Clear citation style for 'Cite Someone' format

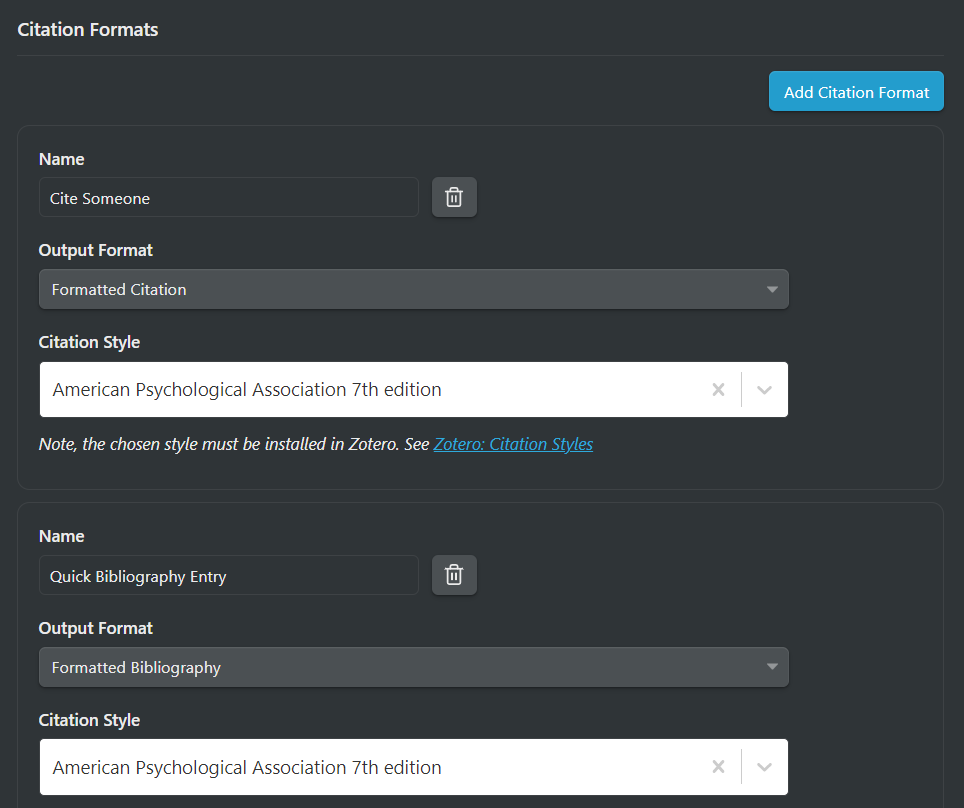click(718, 390)
